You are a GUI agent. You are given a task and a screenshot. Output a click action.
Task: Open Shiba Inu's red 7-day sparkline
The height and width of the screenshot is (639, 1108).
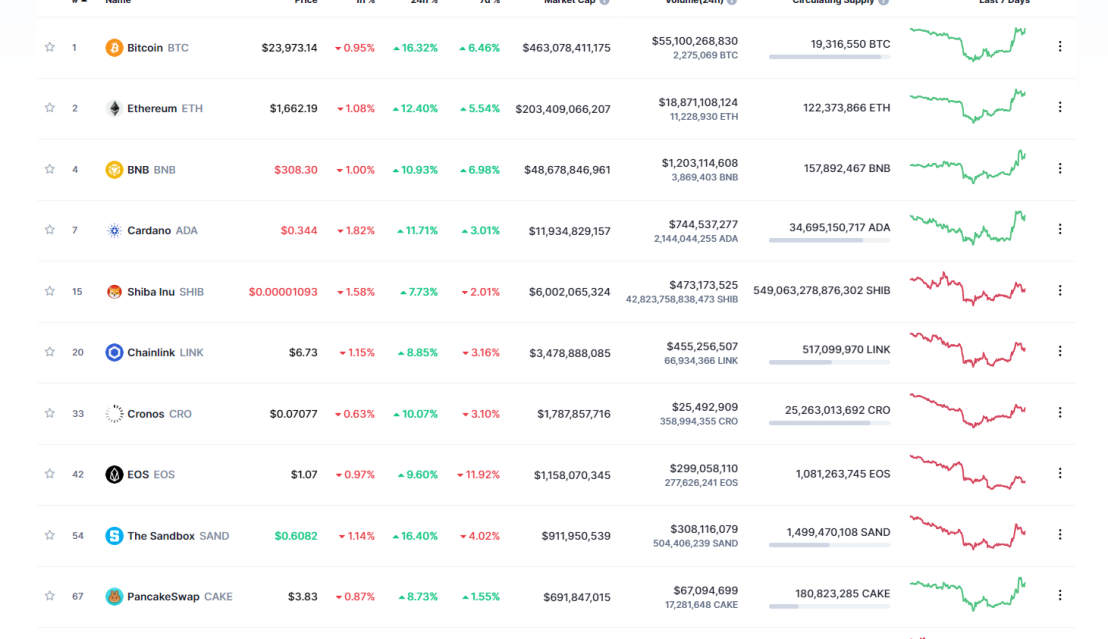[968, 288]
